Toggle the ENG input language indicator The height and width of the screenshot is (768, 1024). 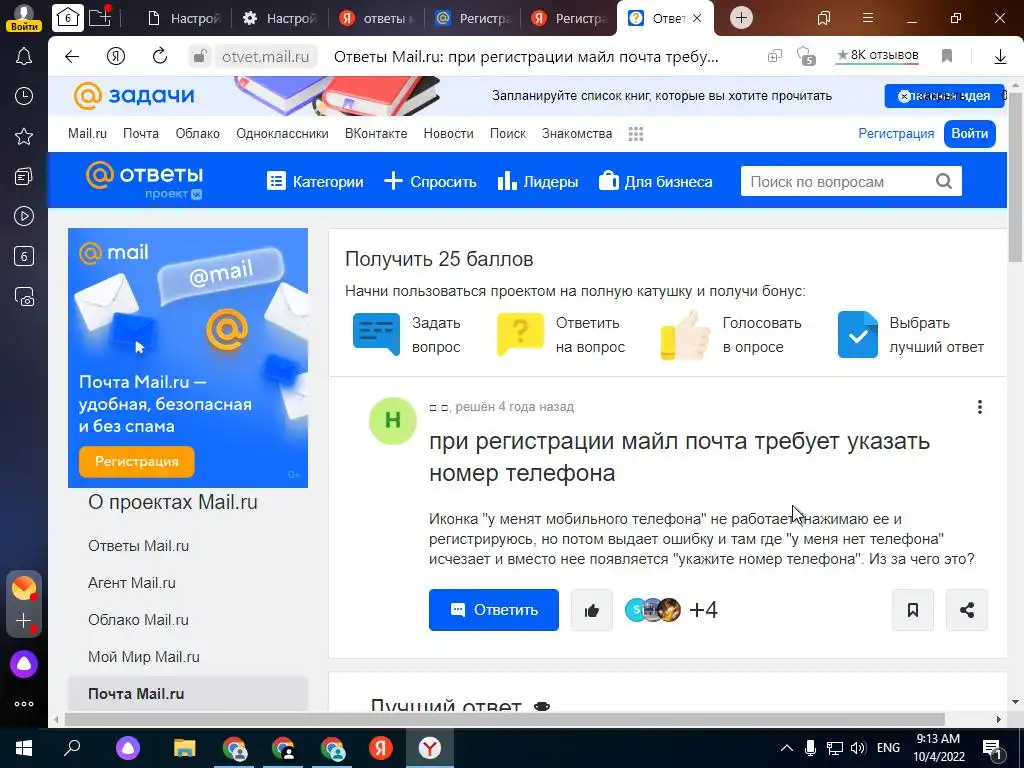click(x=888, y=748)
